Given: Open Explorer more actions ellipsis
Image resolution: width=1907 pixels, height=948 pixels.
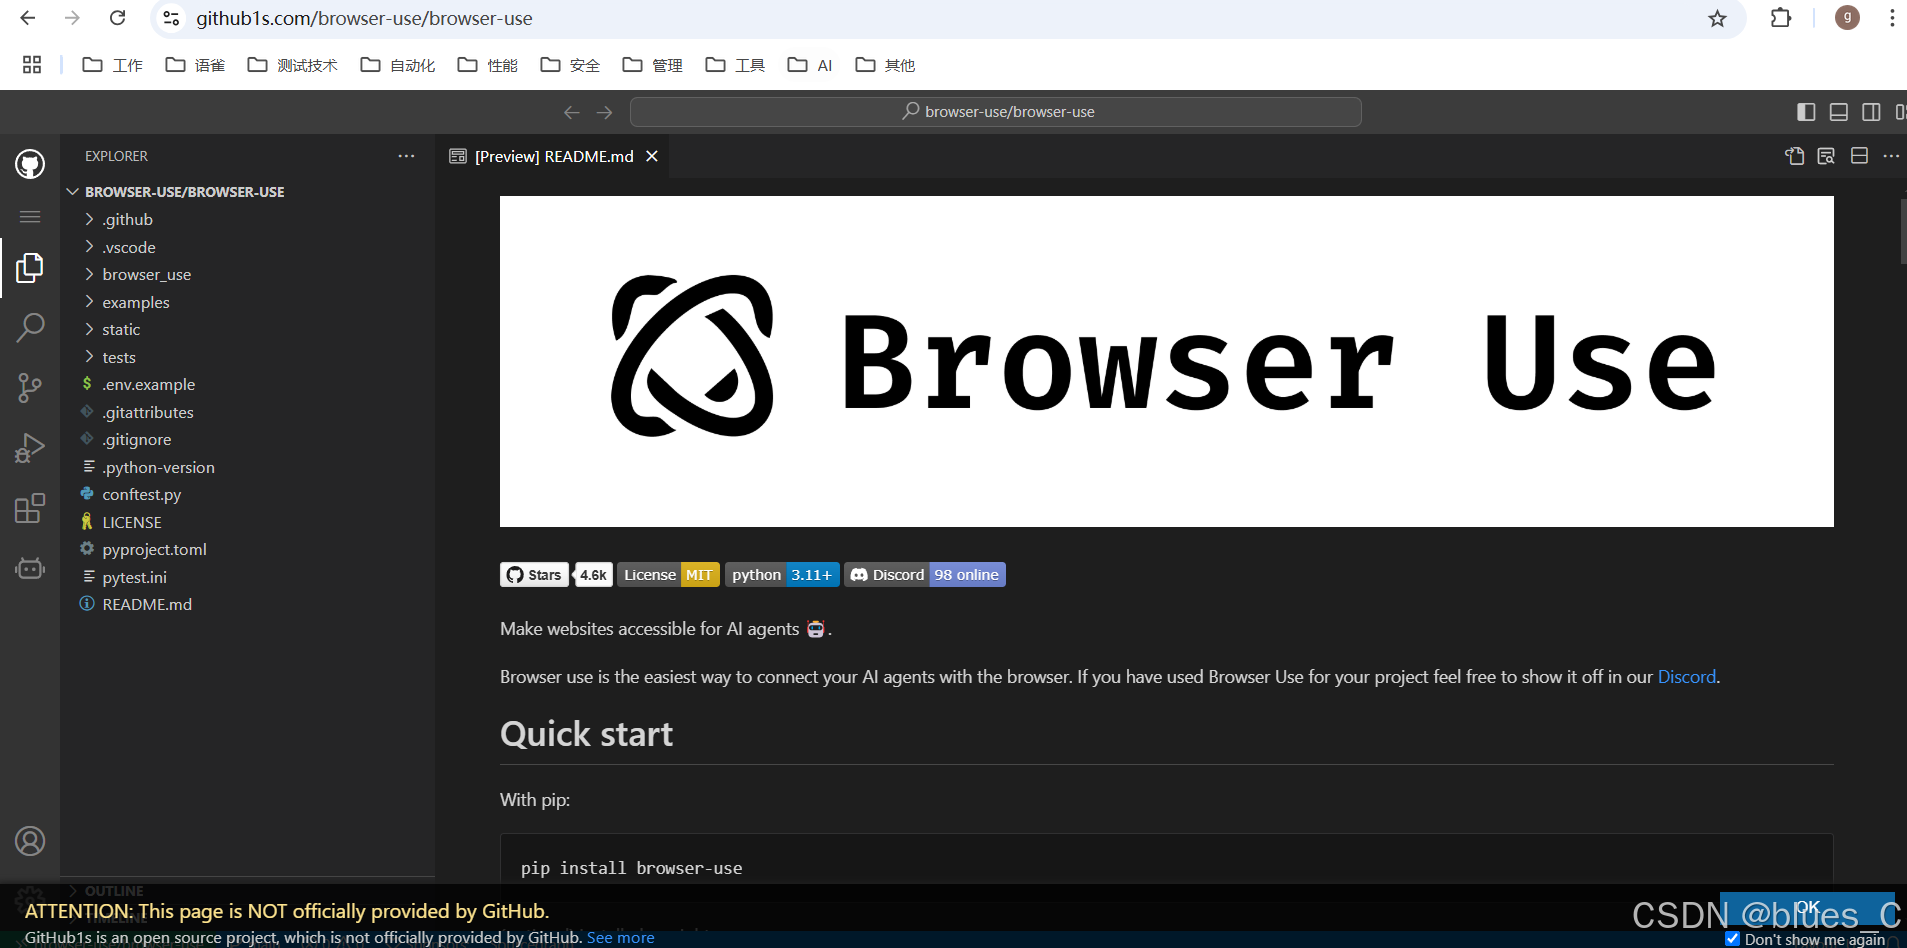Looking at the screenshot, I should [x=406, y=156].
